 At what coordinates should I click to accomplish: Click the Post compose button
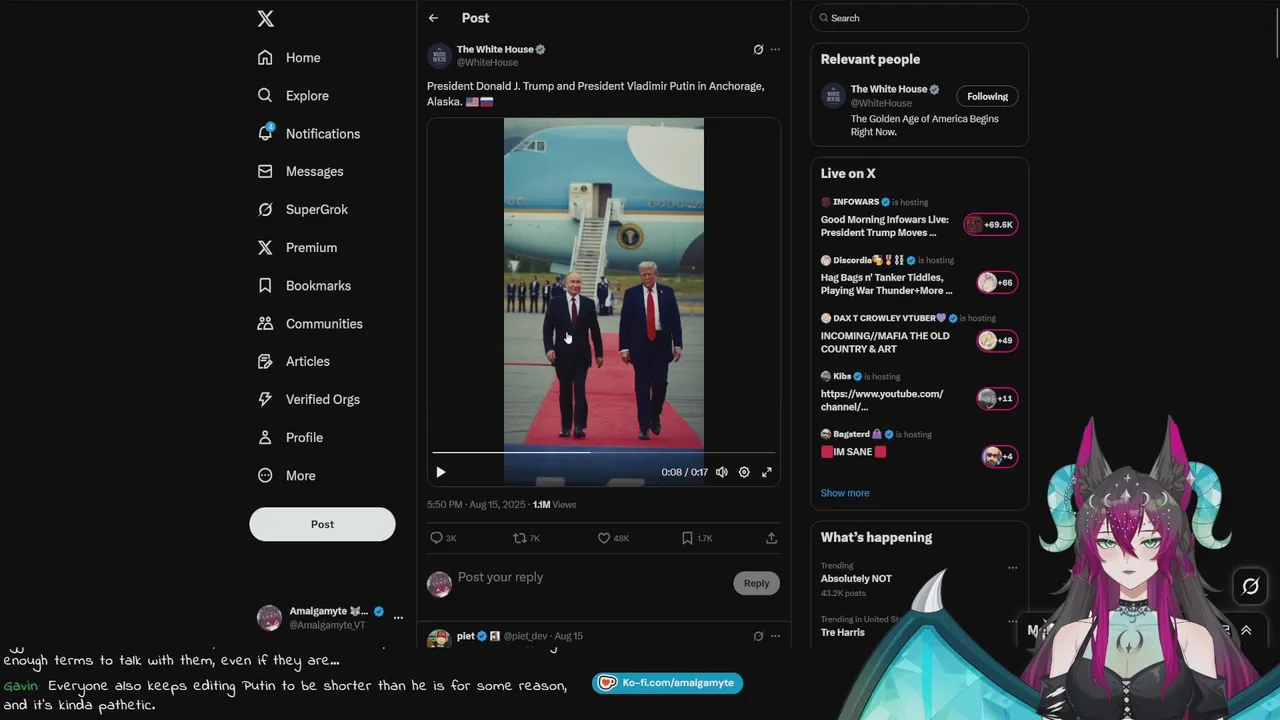322,524
